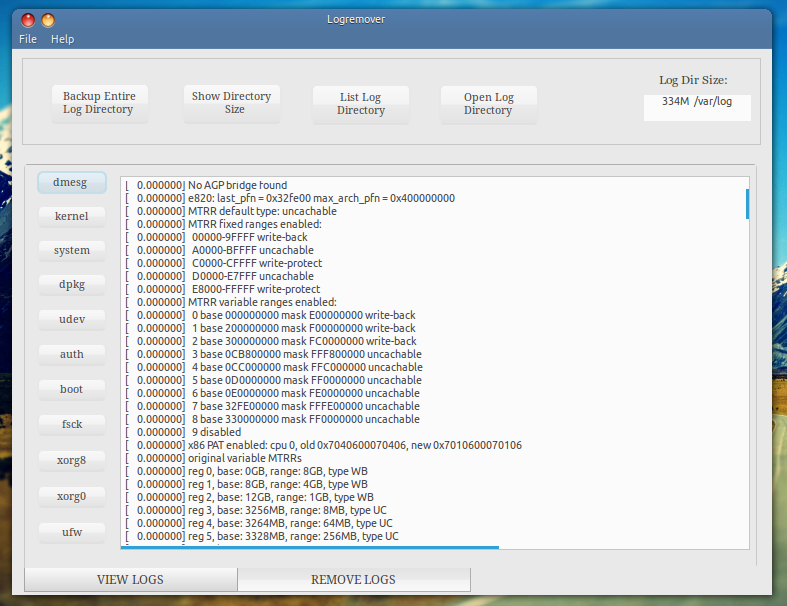Click the Log Dir Size value field
The image size is (787, 606).
tap(697, 107)
